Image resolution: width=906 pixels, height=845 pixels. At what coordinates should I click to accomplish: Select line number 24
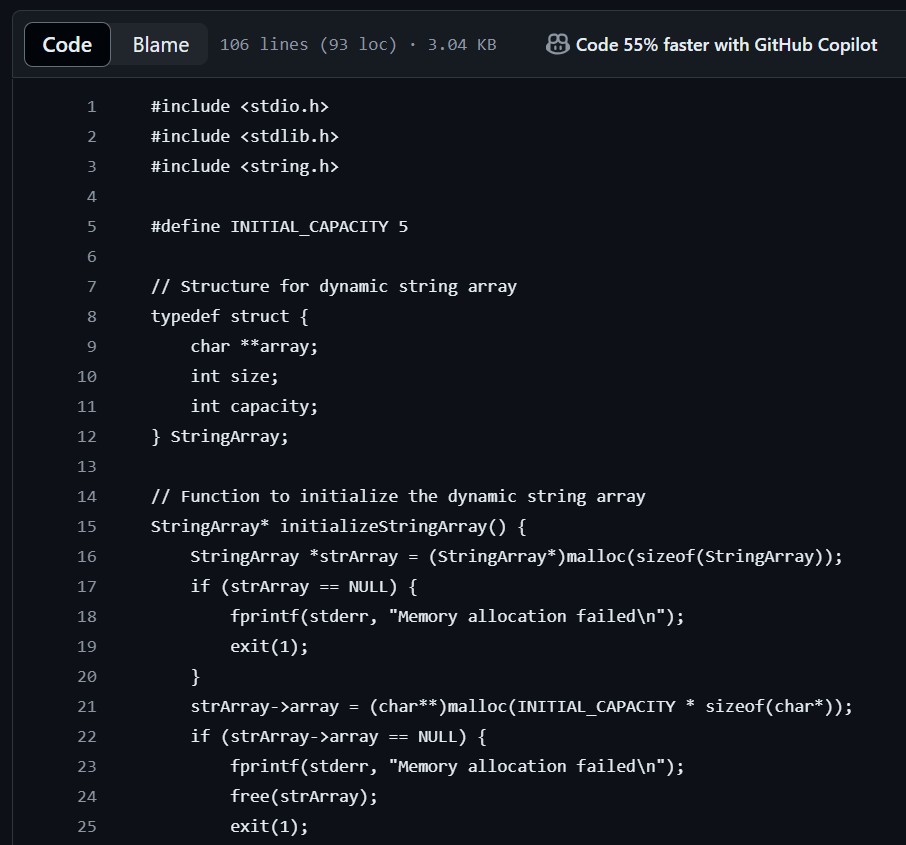tap(87, 797)
